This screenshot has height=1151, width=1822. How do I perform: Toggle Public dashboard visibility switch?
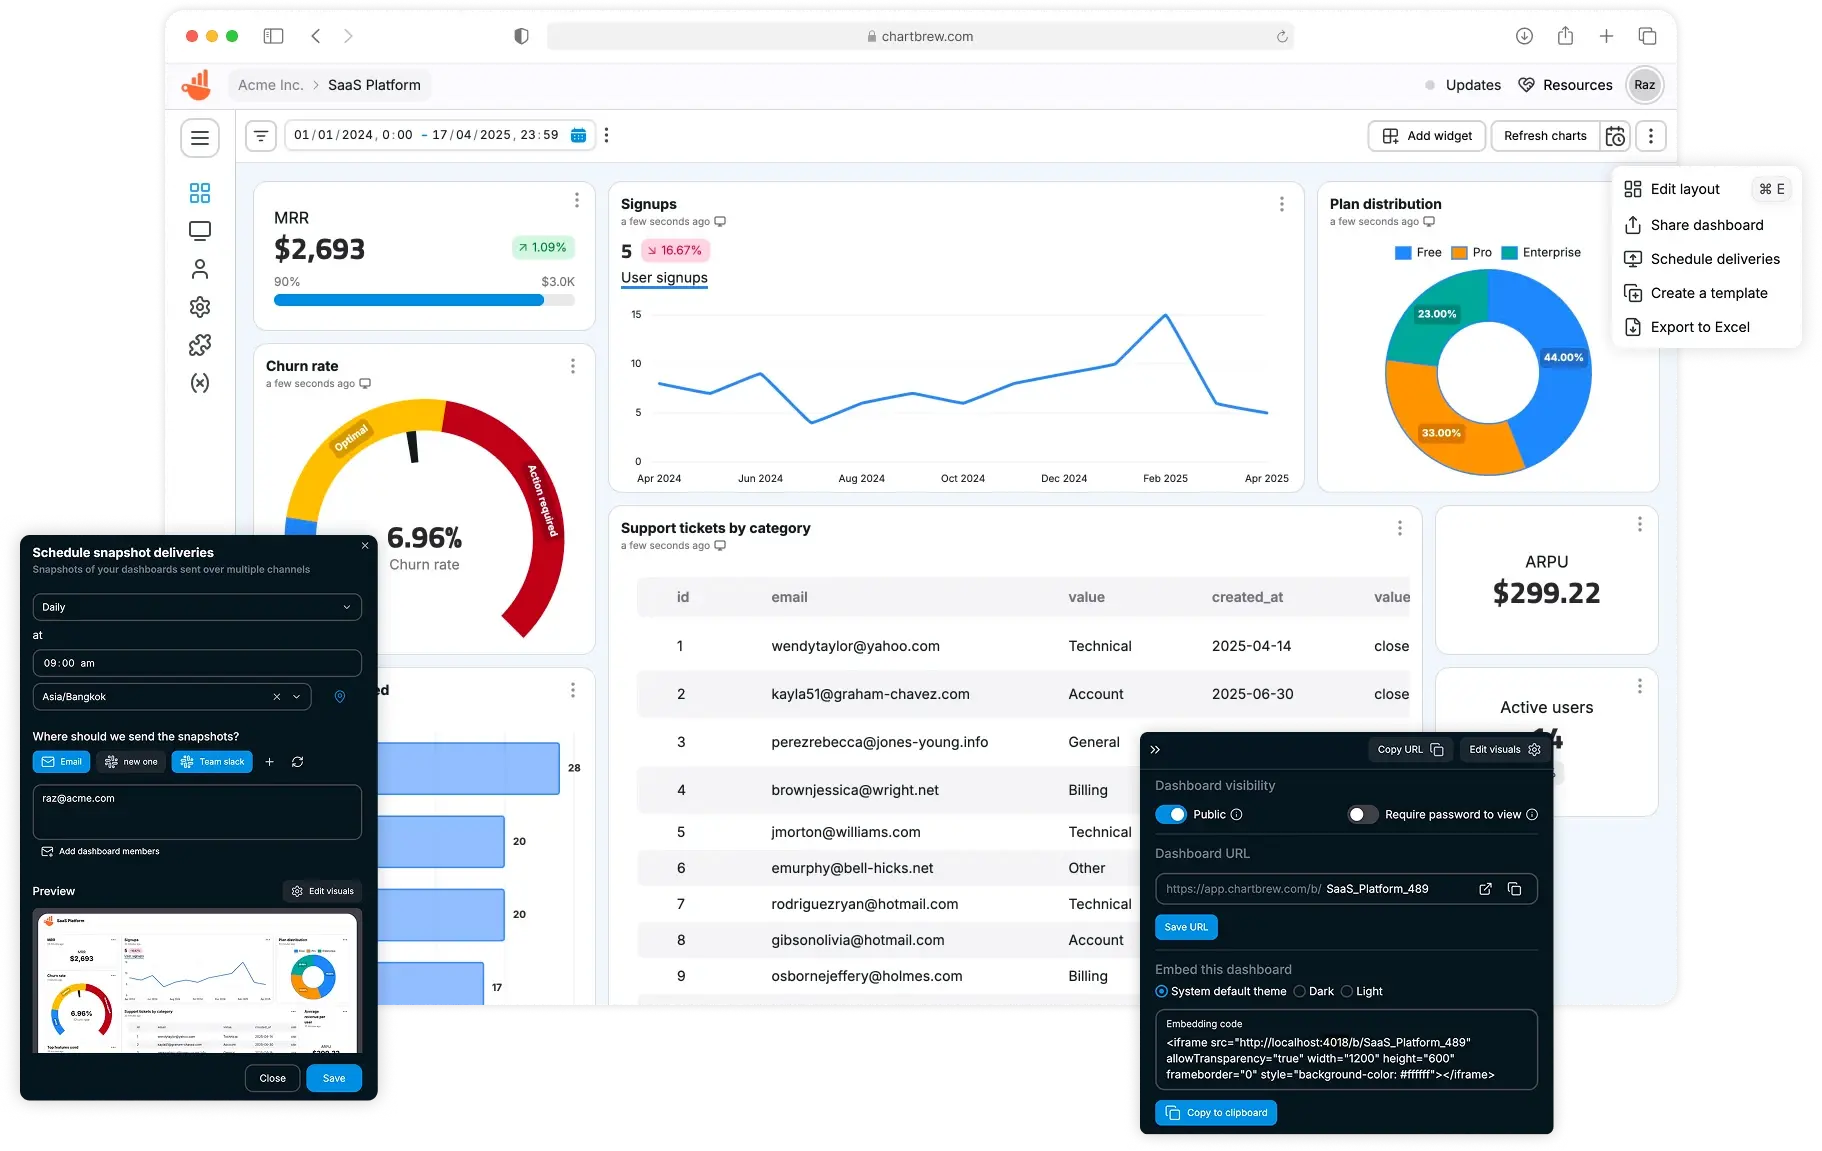[1172, 814]
